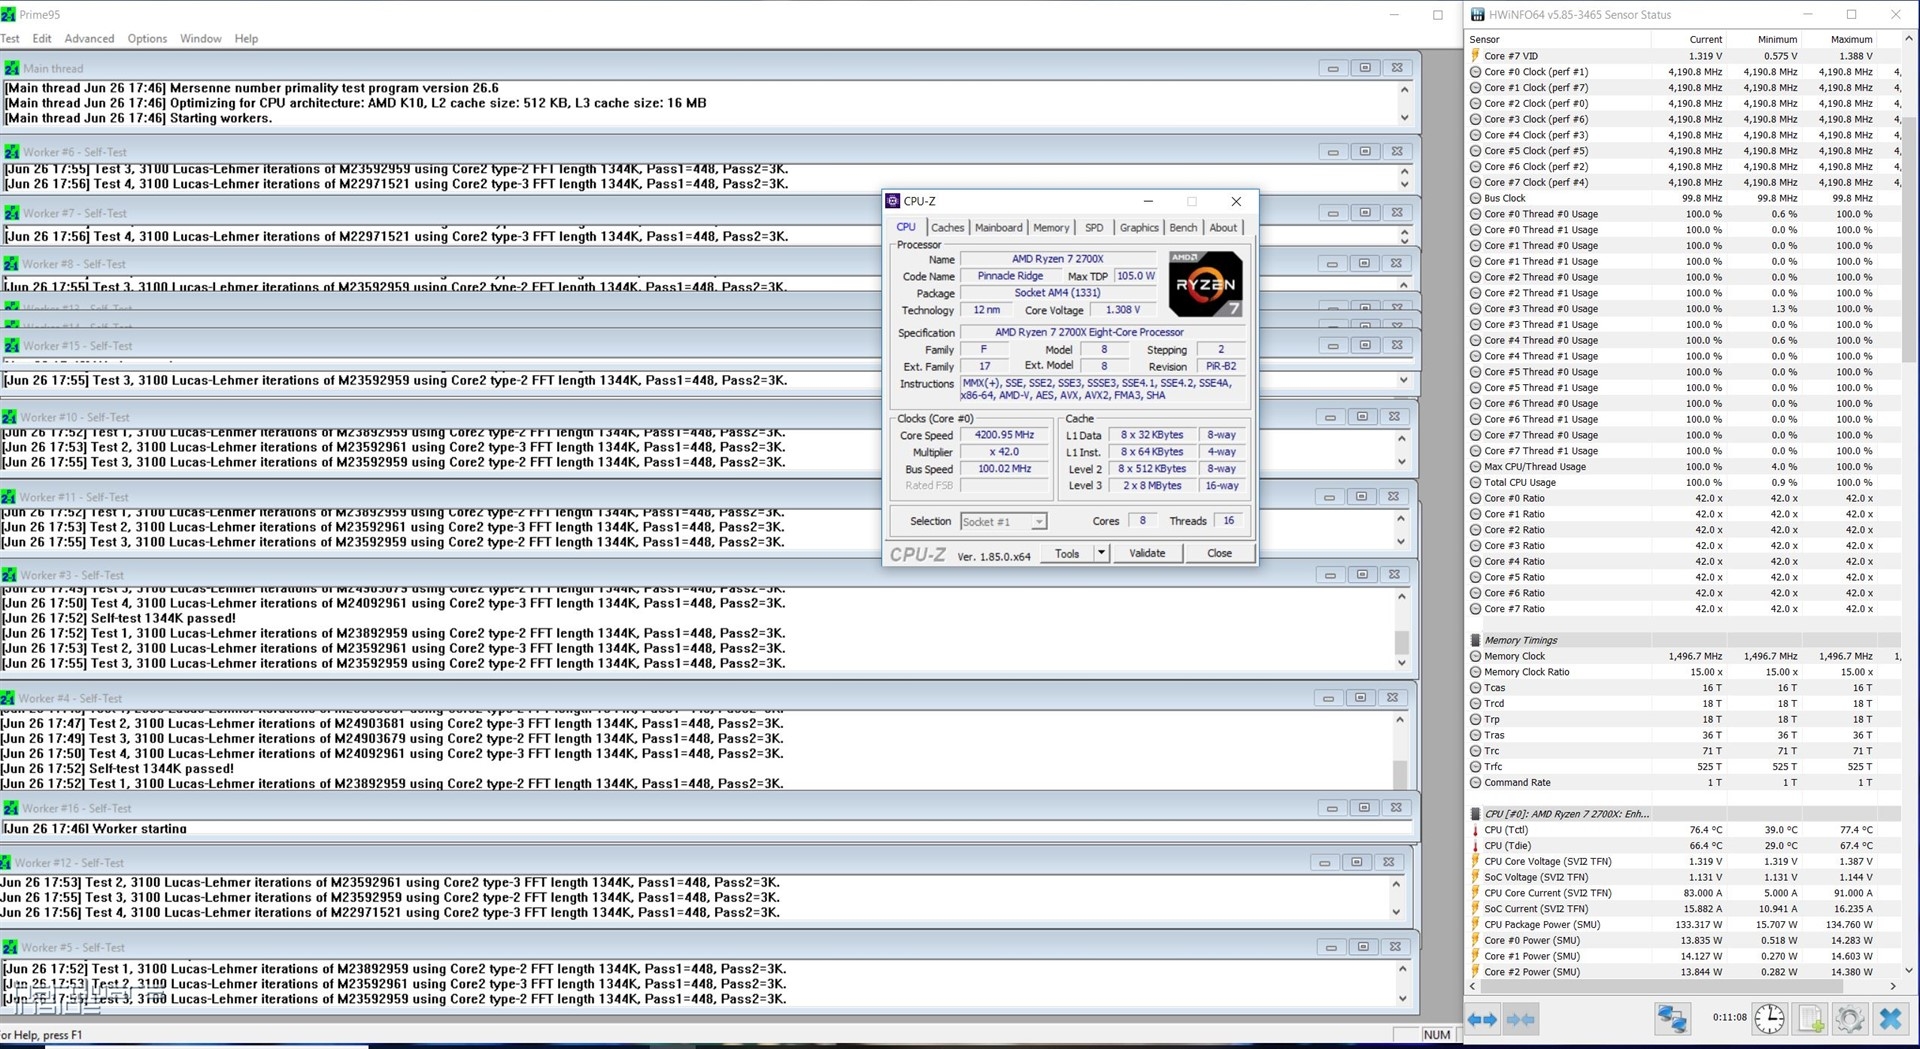The height and width of the screenshot is (1049, 1920).
Task: Select the Command Rate row in HWiNFO
Action: 1684,783
